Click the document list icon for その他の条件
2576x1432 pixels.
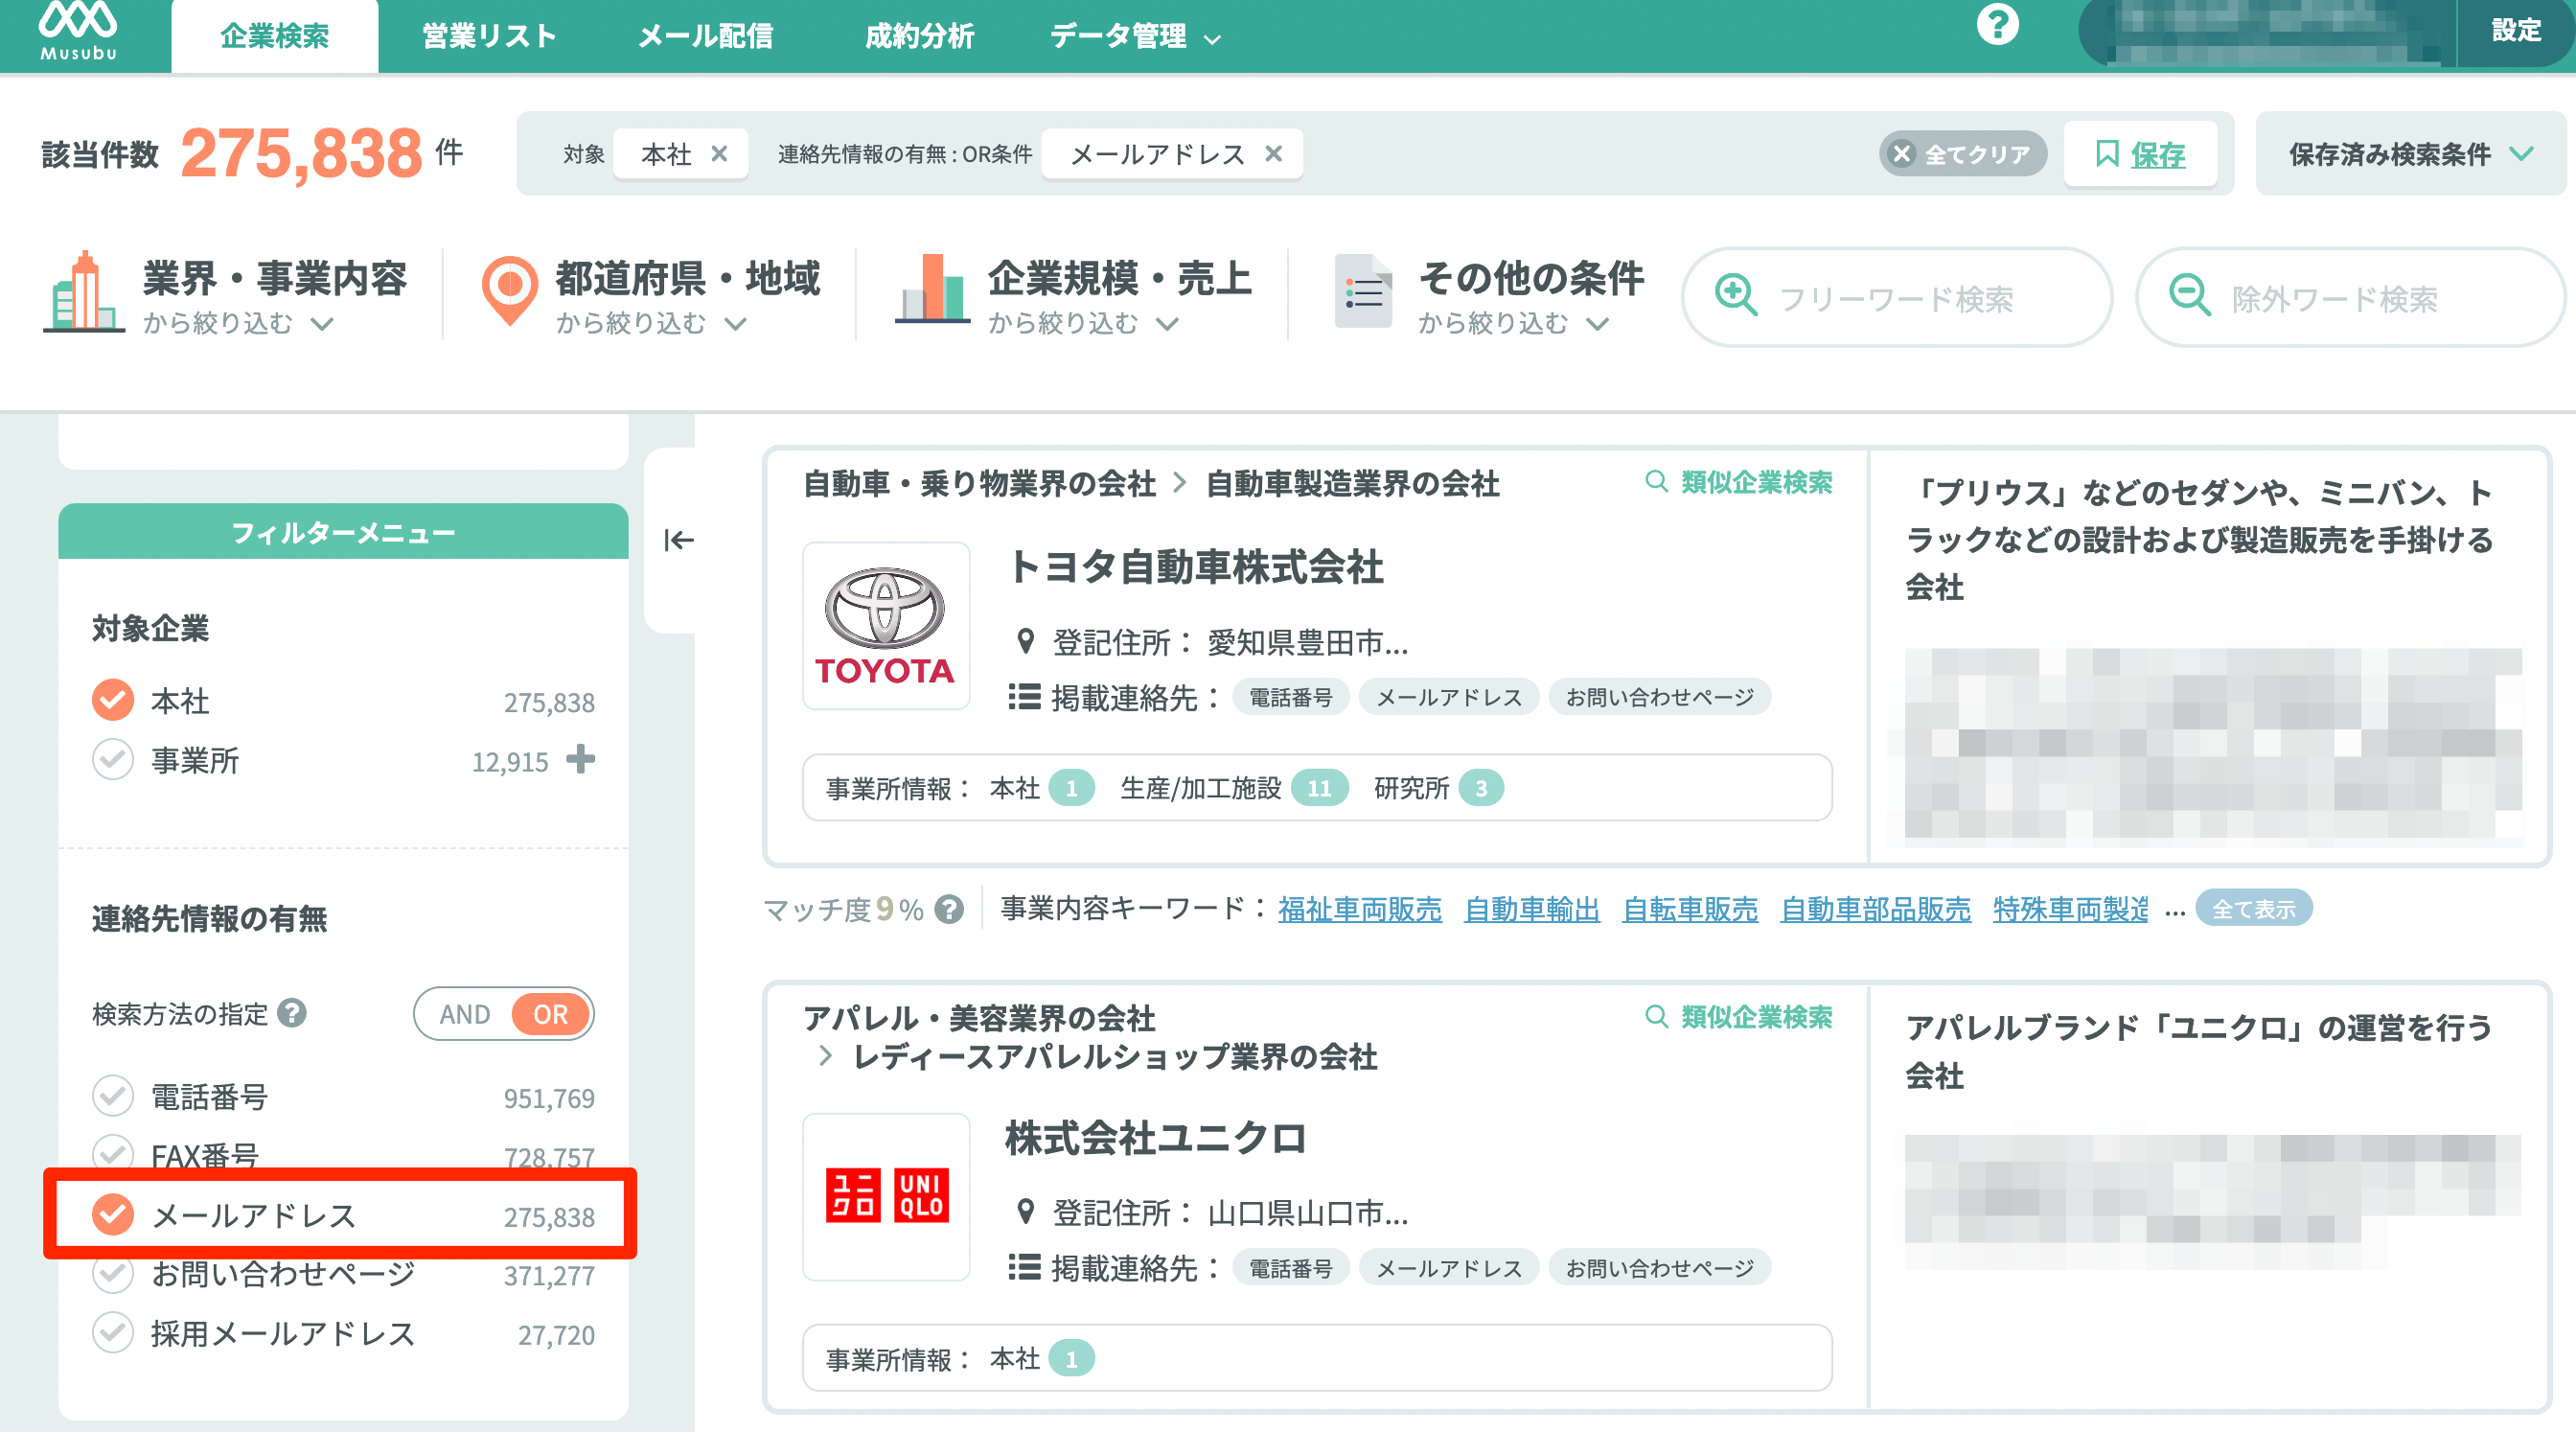(1363, 291)
